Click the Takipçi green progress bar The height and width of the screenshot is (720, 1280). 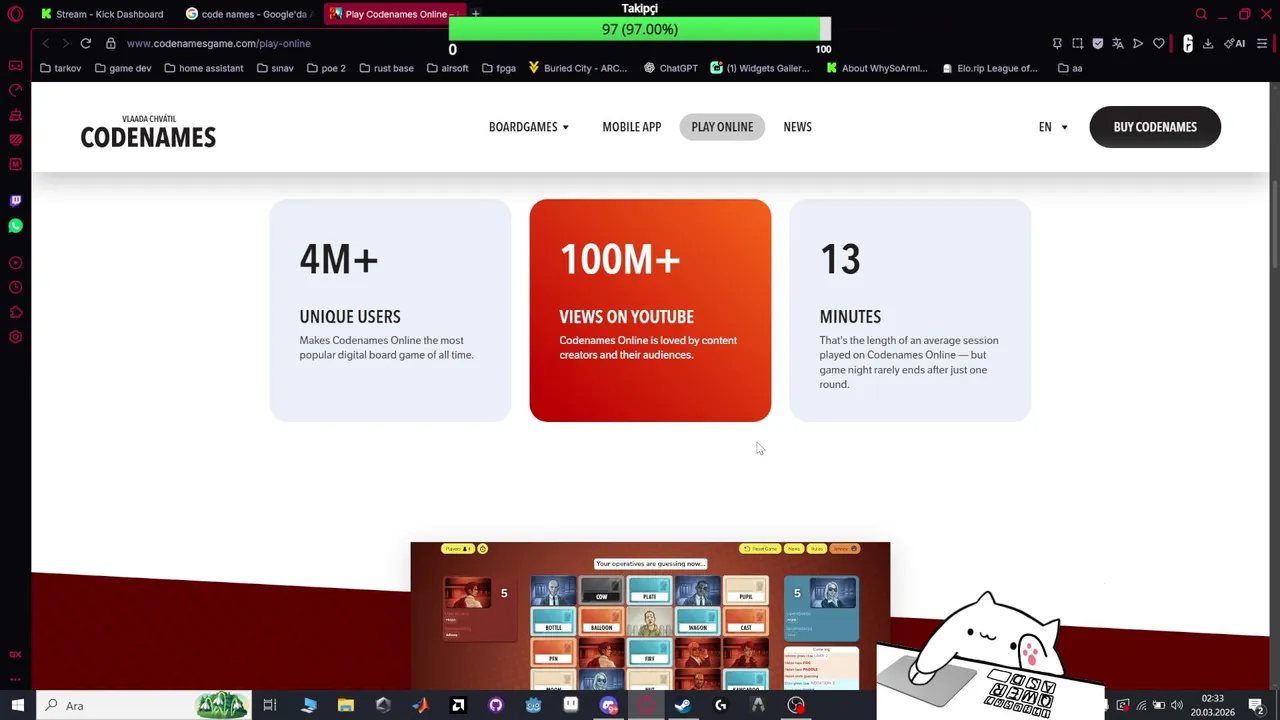640,29
